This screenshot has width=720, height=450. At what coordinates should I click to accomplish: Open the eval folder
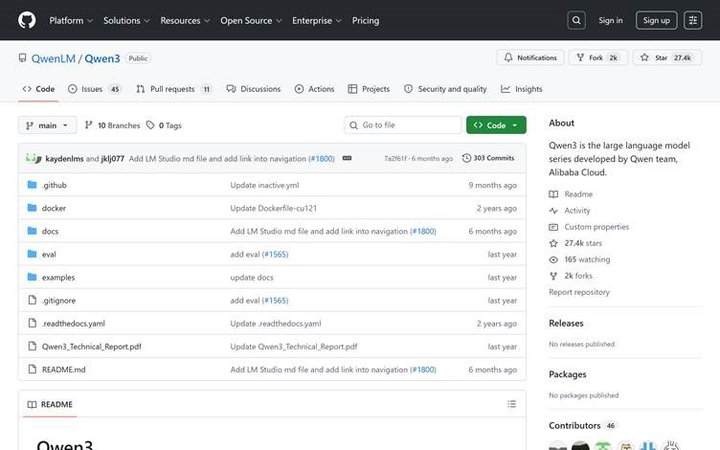click(49, 254)
